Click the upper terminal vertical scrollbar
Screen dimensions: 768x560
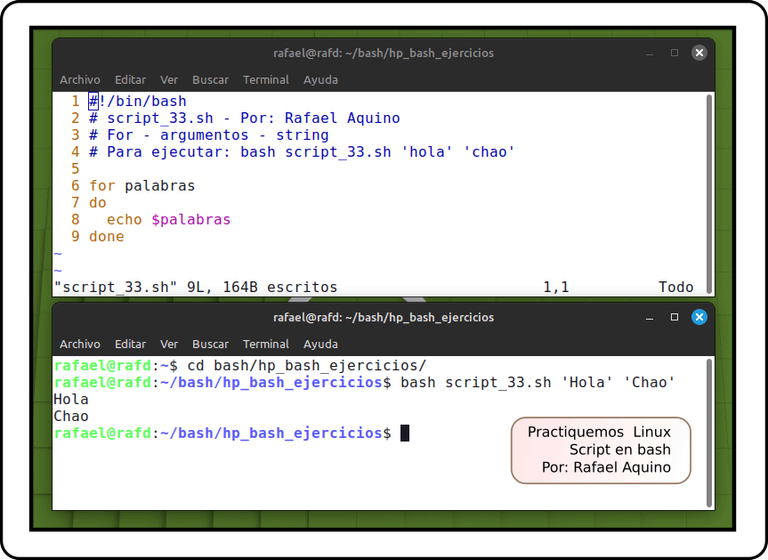709,194
